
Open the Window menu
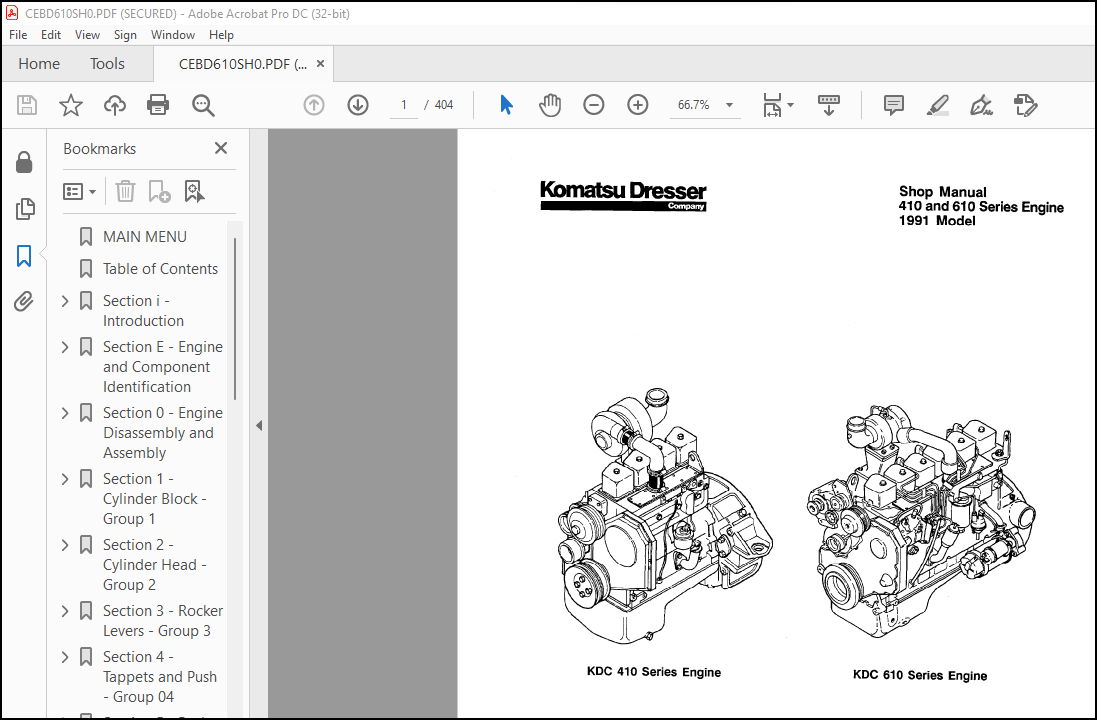point(173,34)
